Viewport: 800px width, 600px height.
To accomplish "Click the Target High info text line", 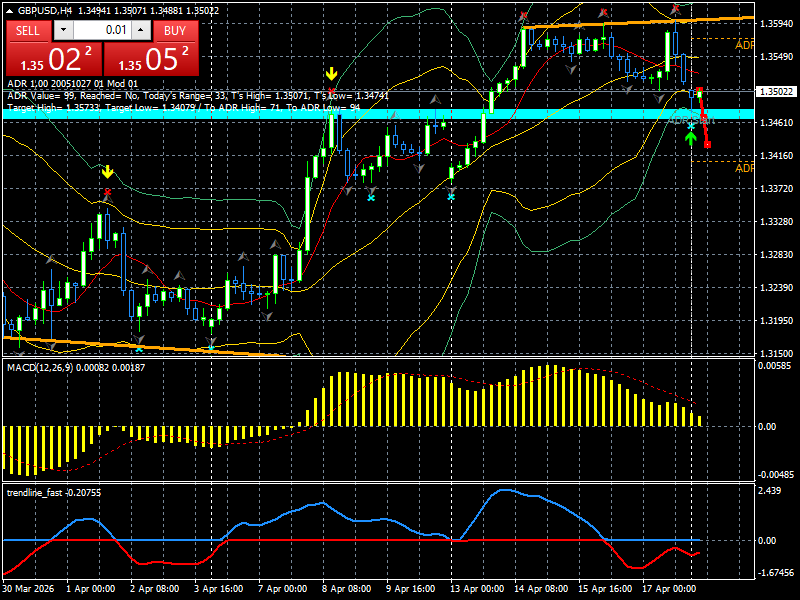I will tap(184, 108).
